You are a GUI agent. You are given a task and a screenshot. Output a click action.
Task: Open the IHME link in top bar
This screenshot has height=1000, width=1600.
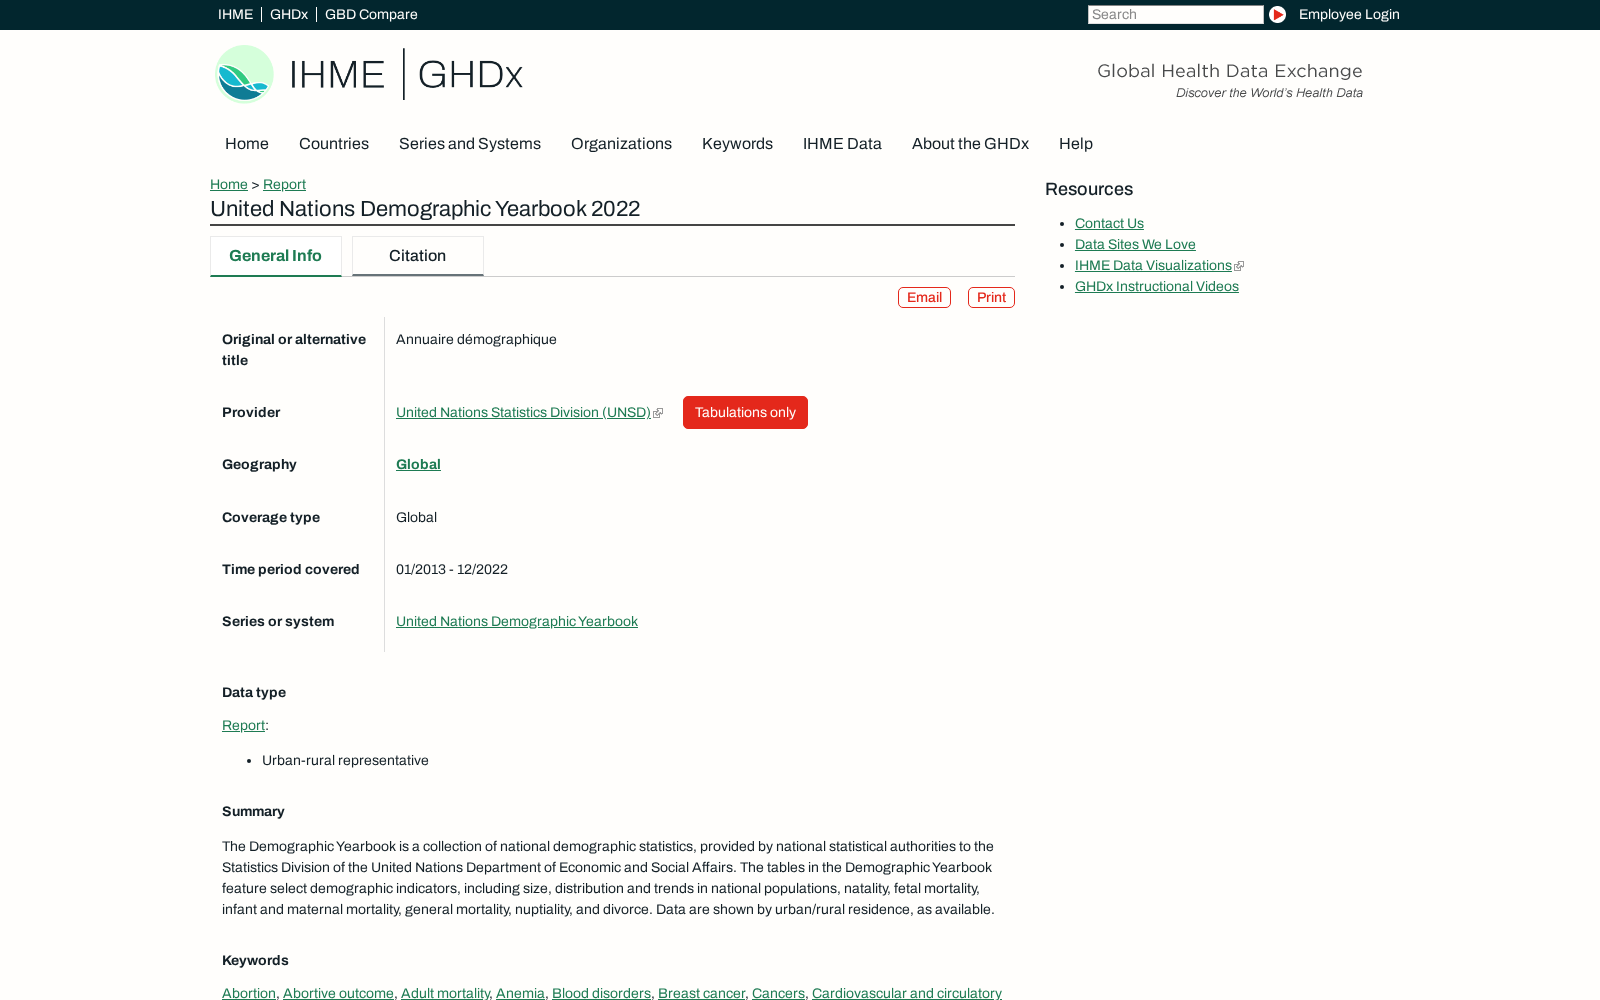(x=235, y=14)
